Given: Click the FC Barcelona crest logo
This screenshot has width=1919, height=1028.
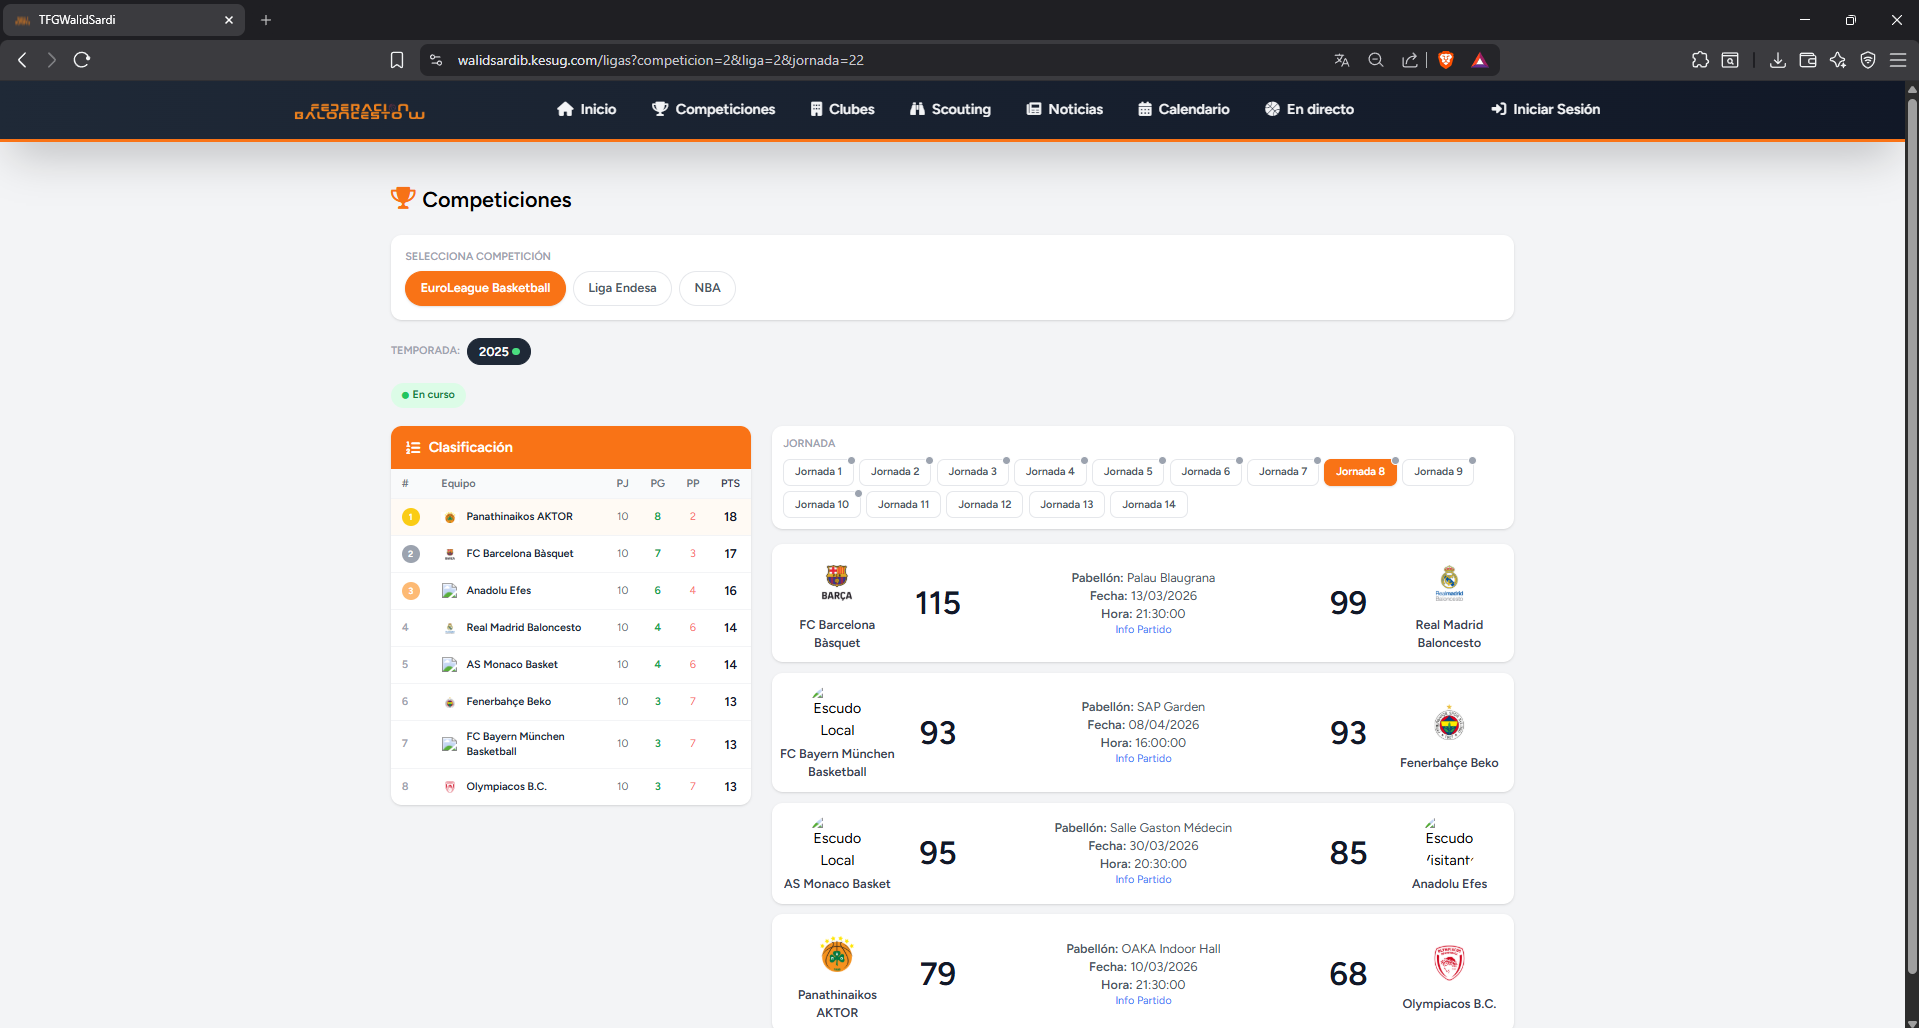Looking at the screenshot, I should [837, 576].
